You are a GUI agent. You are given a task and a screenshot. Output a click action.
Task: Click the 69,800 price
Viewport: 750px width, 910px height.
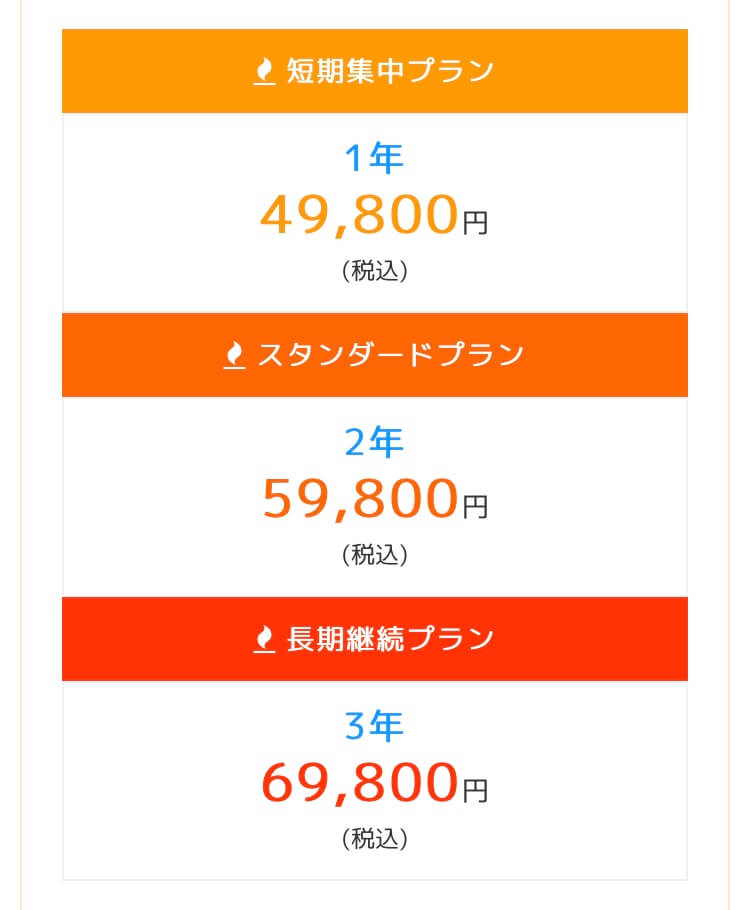click(360, 783)
